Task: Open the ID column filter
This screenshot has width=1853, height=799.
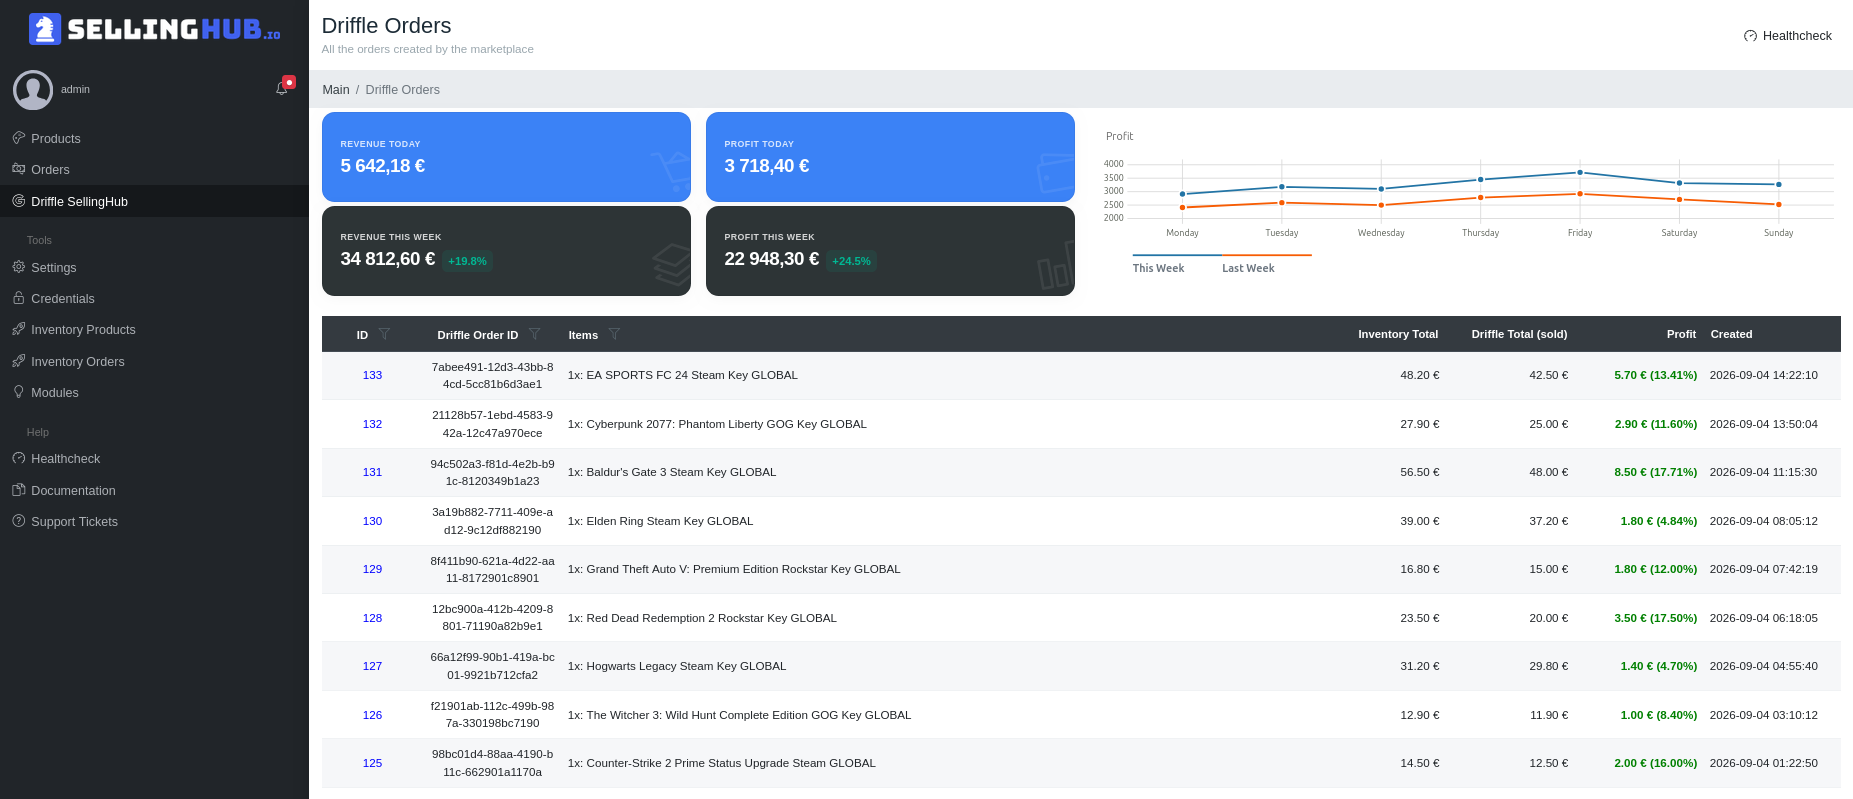Action: 384,334
